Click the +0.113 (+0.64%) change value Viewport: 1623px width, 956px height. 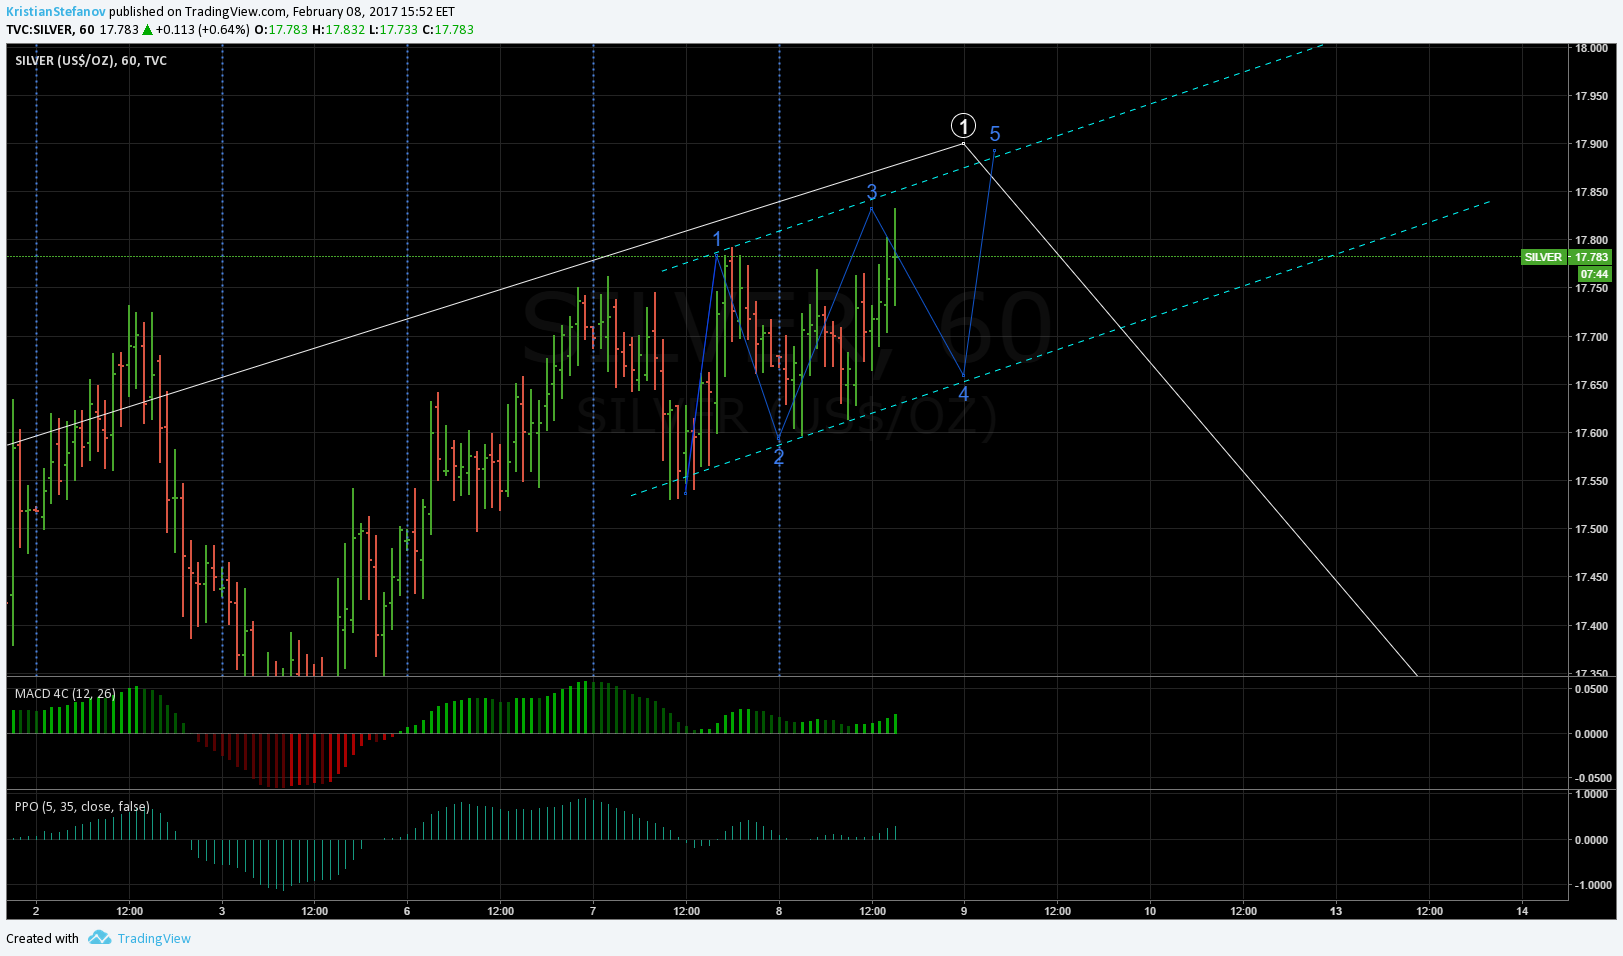203,30
